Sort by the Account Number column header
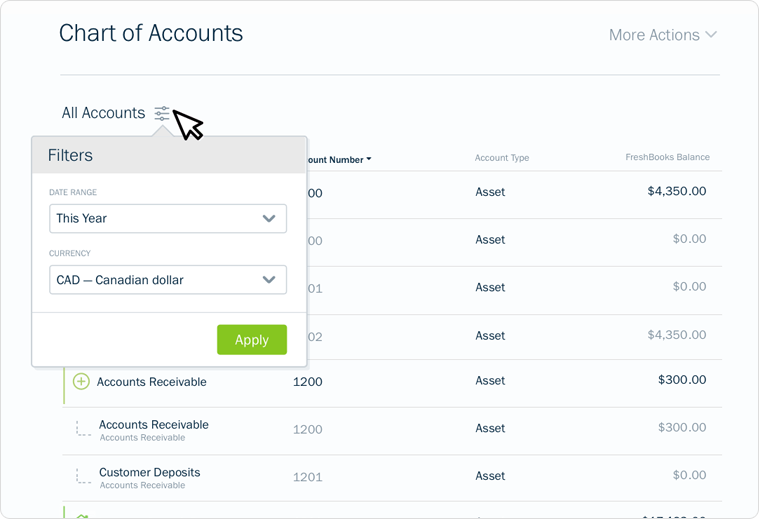The height and width of the screenshot is (520, 760). [335, 159]
